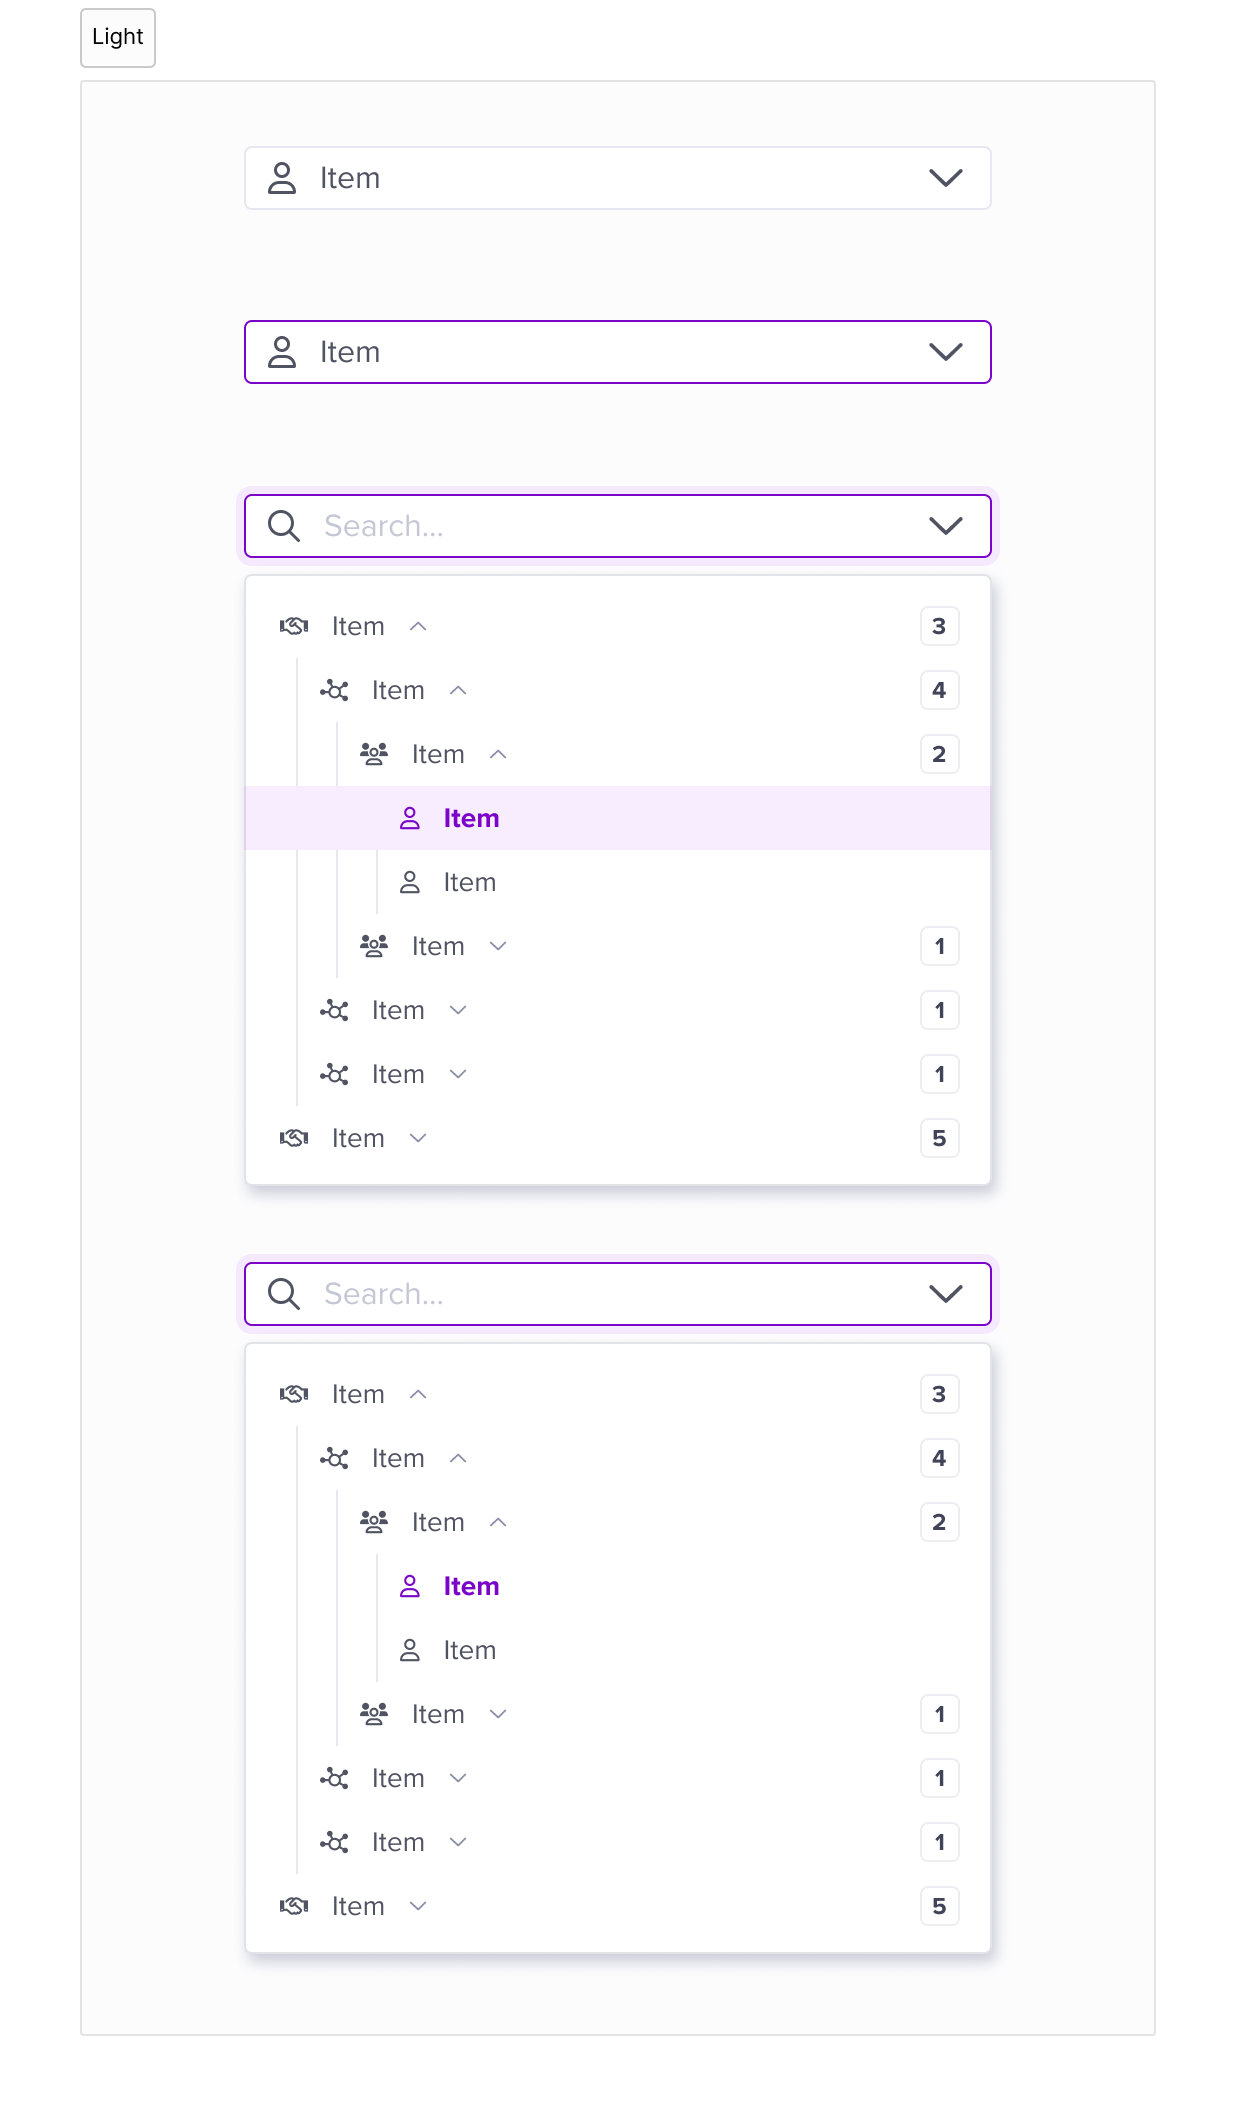Click the badge showing 5 in the first tree
The width and height of the screenshot is (1236, 2116).
click(939, 1138)
